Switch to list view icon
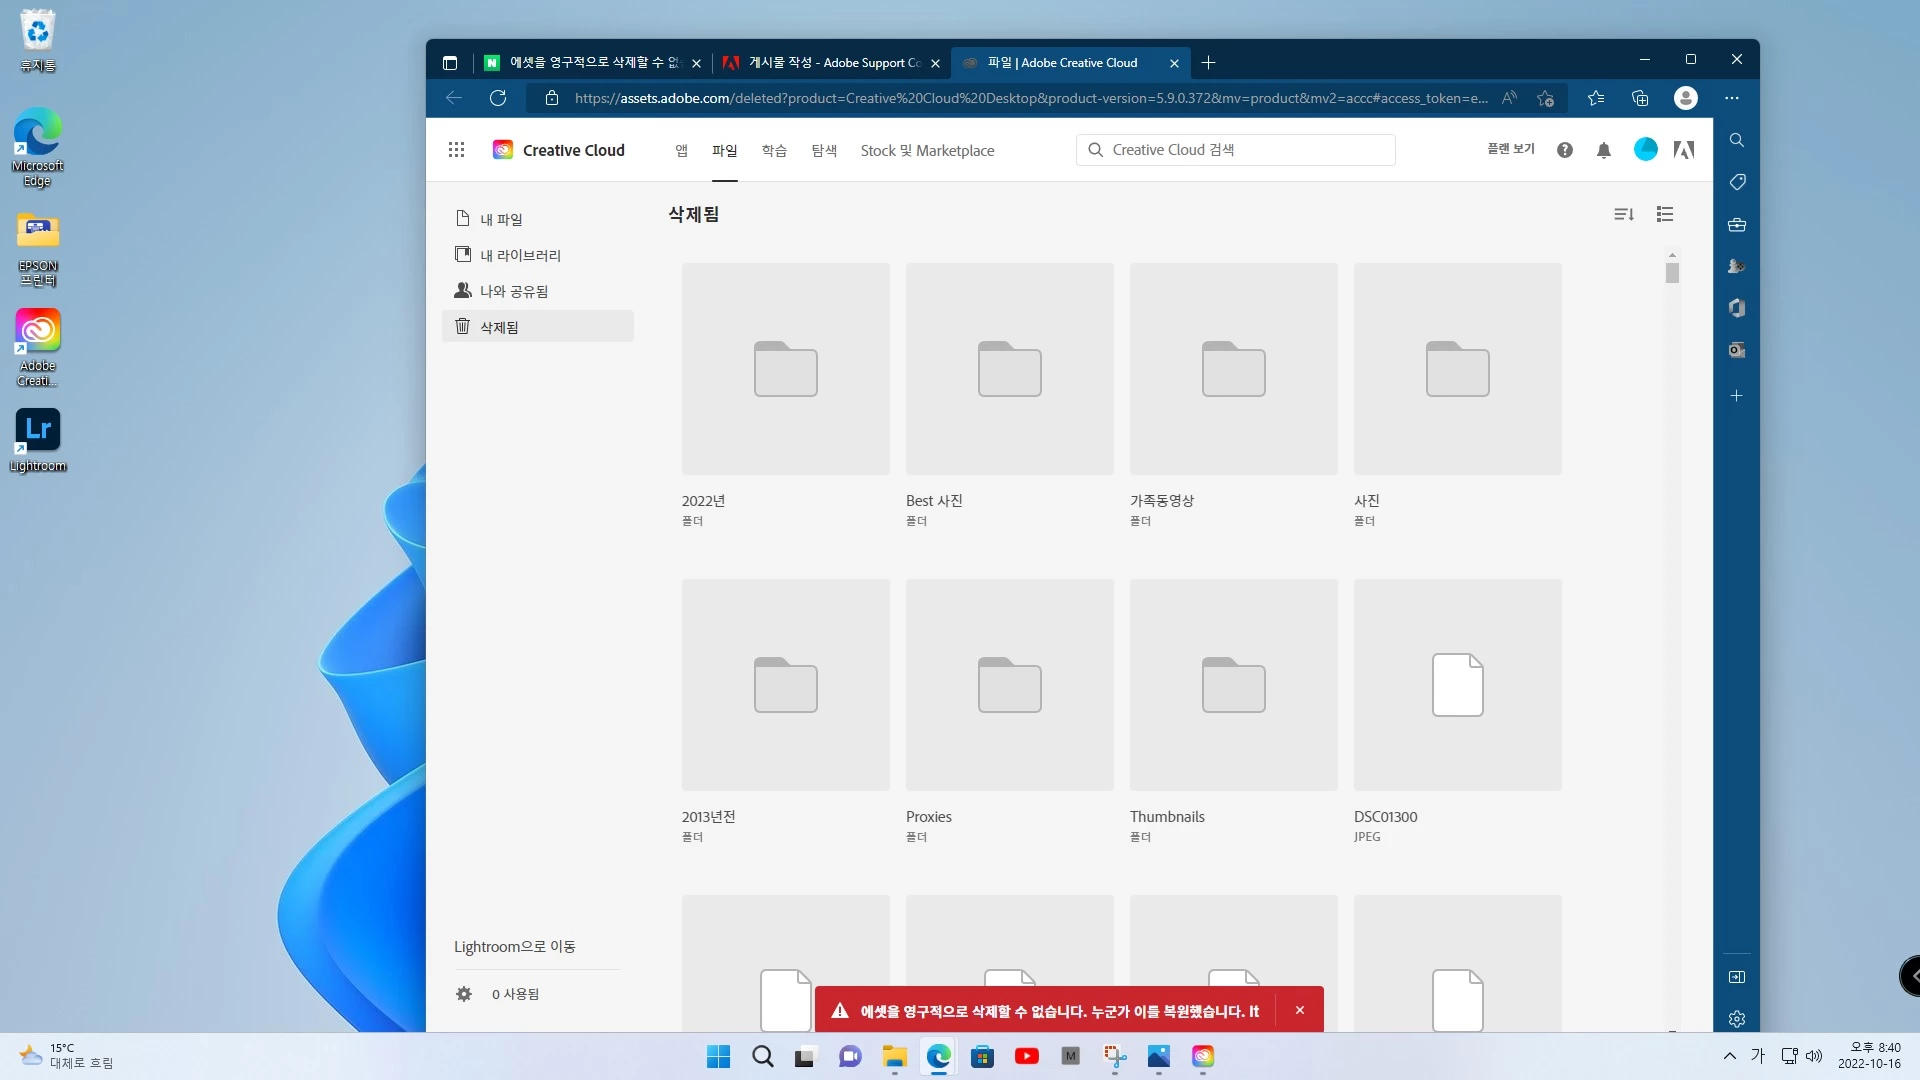The image size is (1920, 1080). (x=1665, y=214)
